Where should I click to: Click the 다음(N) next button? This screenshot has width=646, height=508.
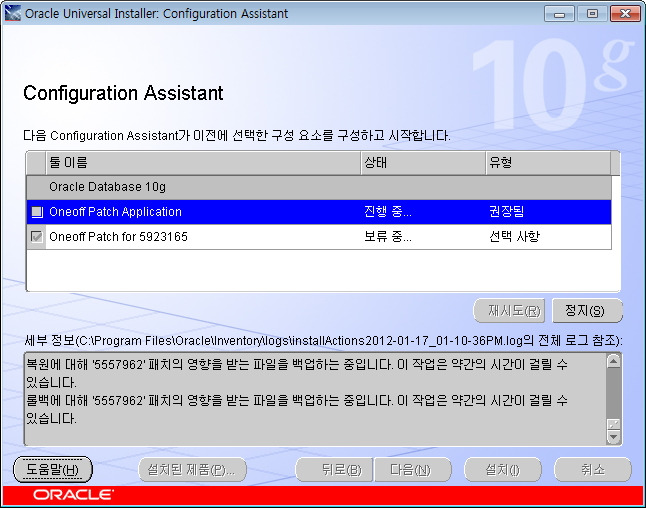click(413, 469)
